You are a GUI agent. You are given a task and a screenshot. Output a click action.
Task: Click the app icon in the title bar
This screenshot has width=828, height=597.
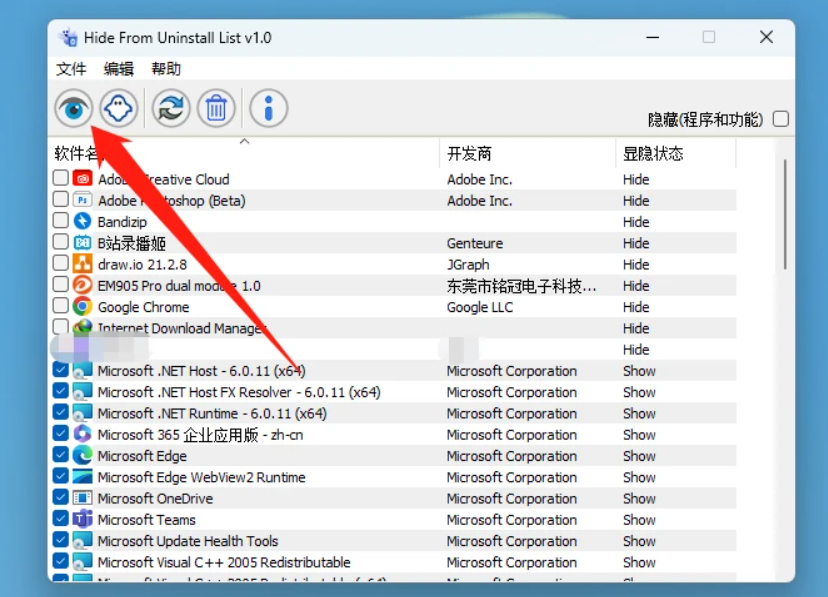pyautogui.click(x=68, y=37)
